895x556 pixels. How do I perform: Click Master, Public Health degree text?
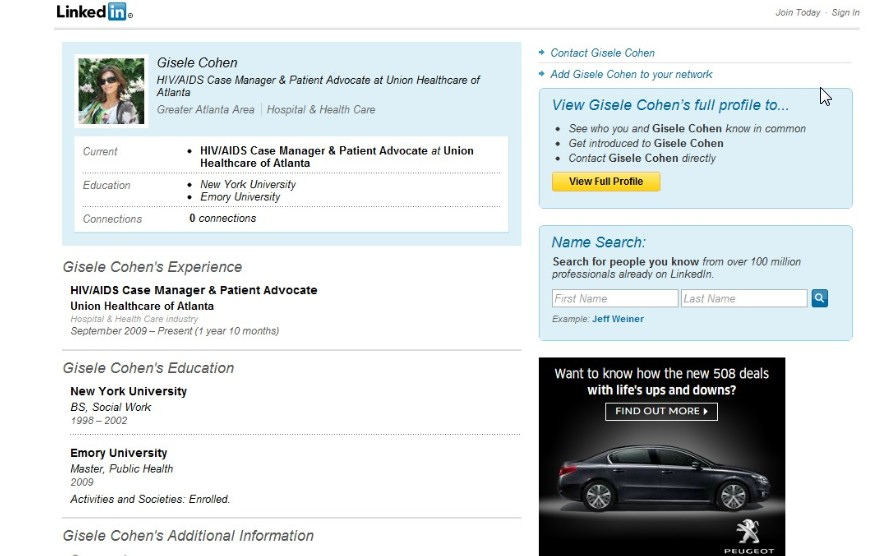[122, 469]
